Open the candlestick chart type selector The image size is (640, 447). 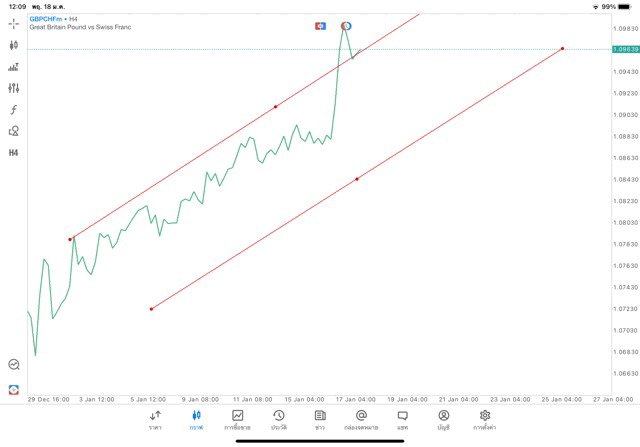[x=14, y=45]
